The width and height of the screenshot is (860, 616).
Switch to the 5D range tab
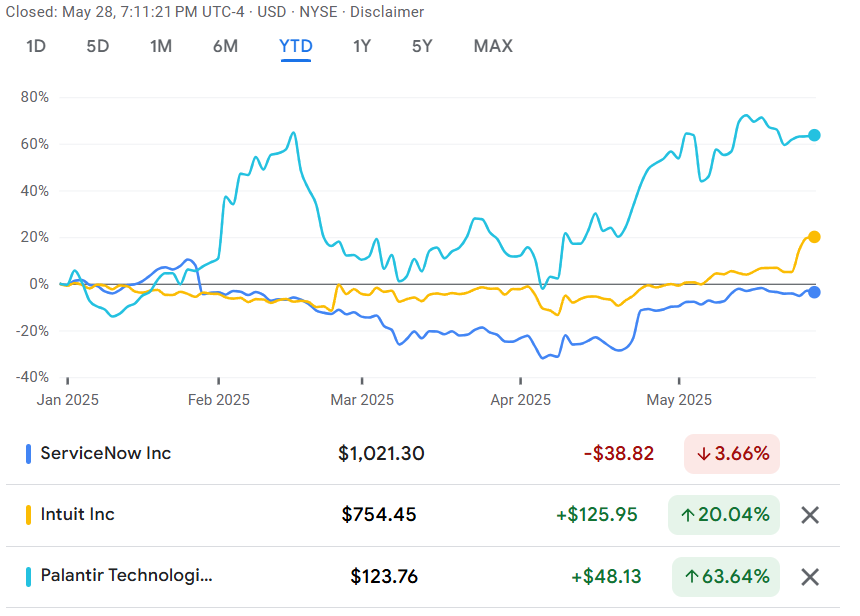(x=98, y=46)
